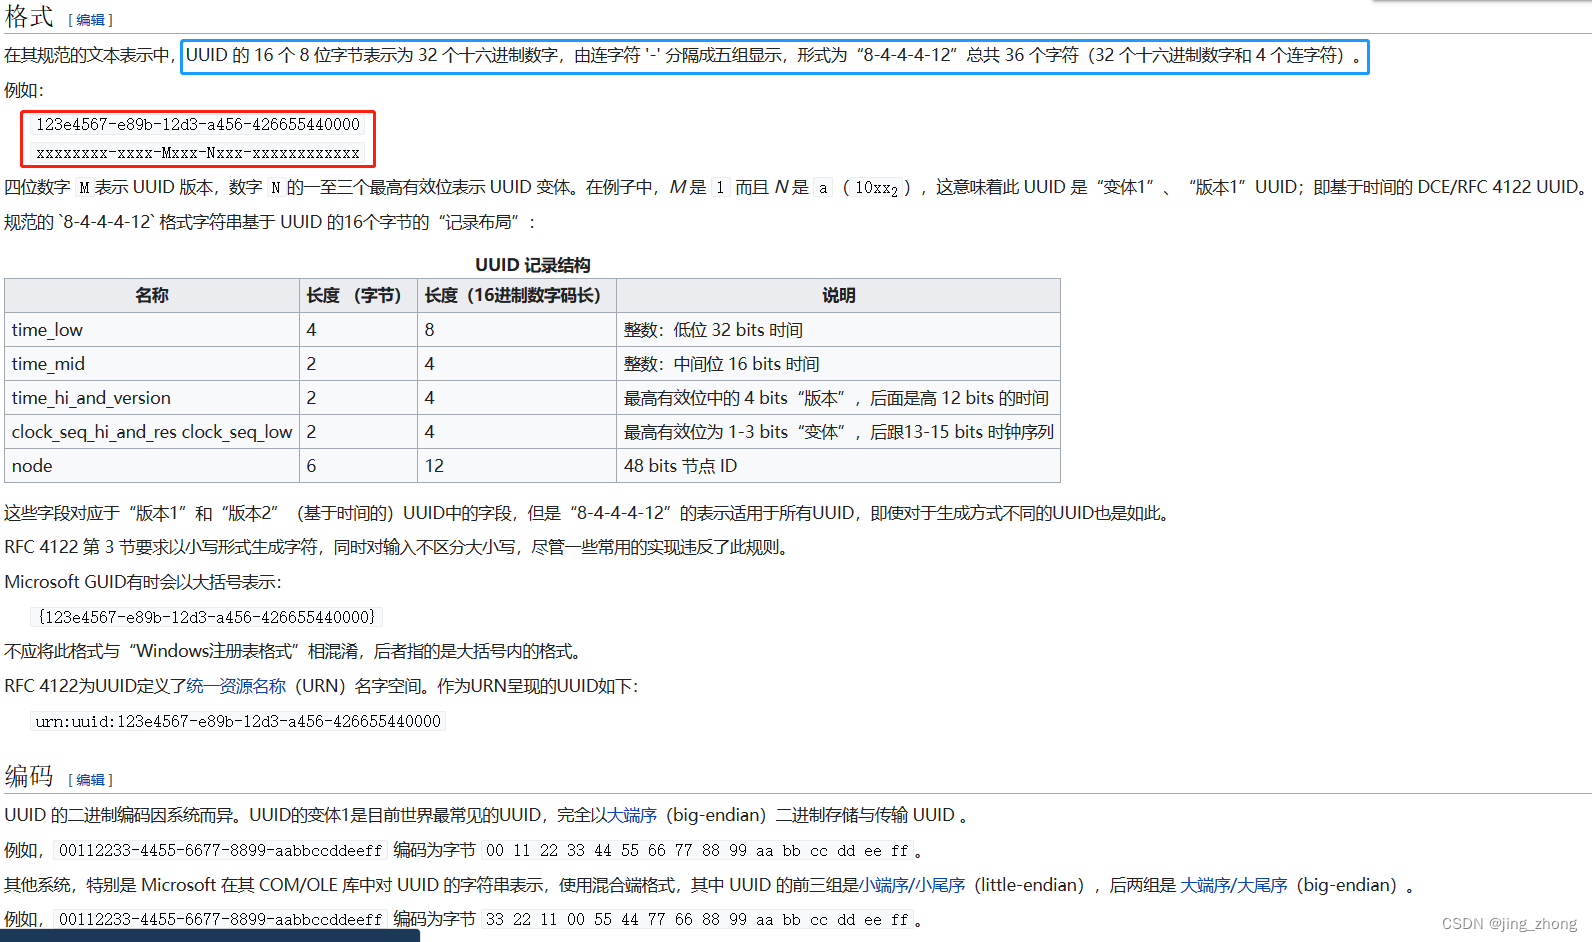Select the time_low table cell

152,330
